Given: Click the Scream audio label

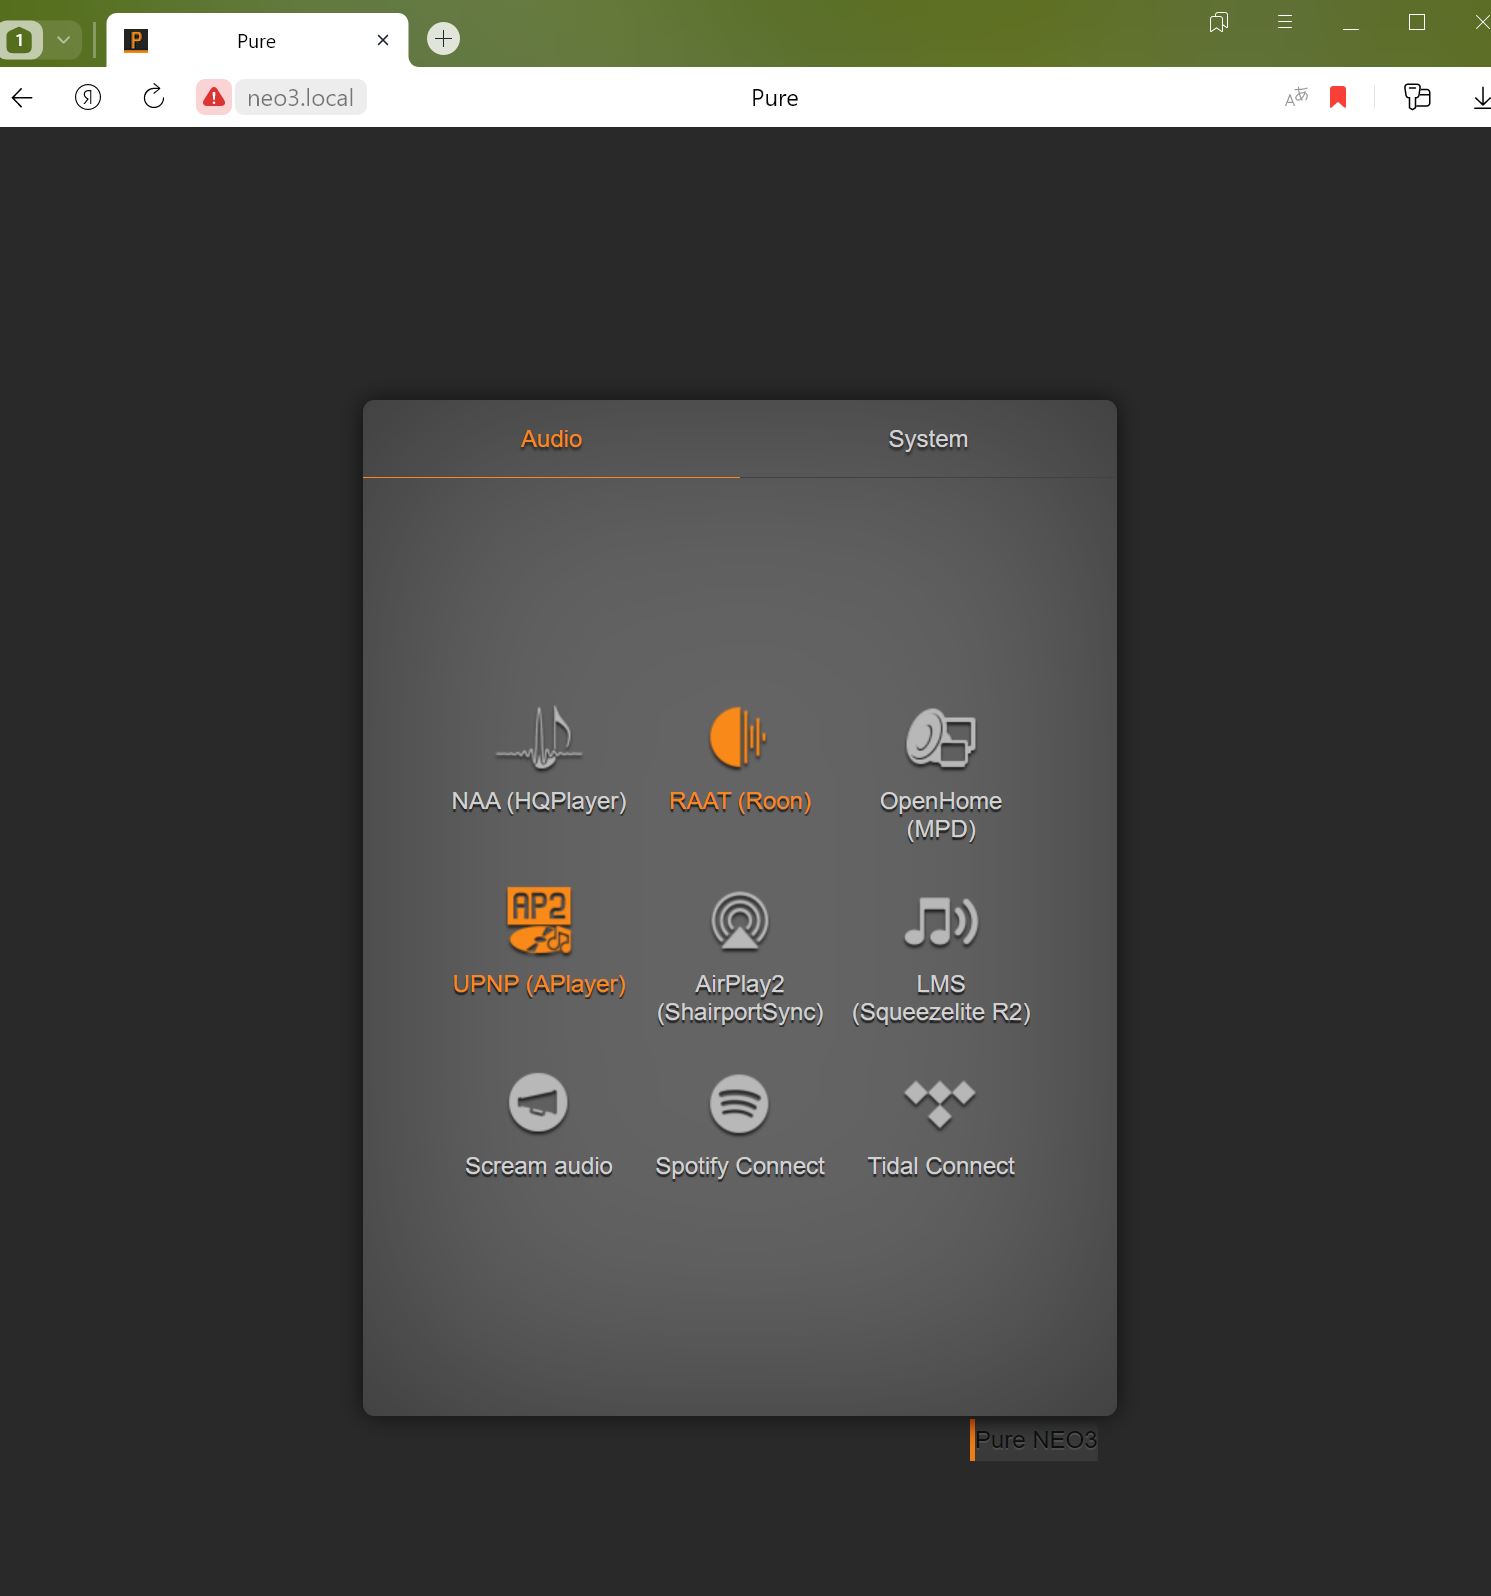Looking at the screenshot, I should (x=539, y=1166).
